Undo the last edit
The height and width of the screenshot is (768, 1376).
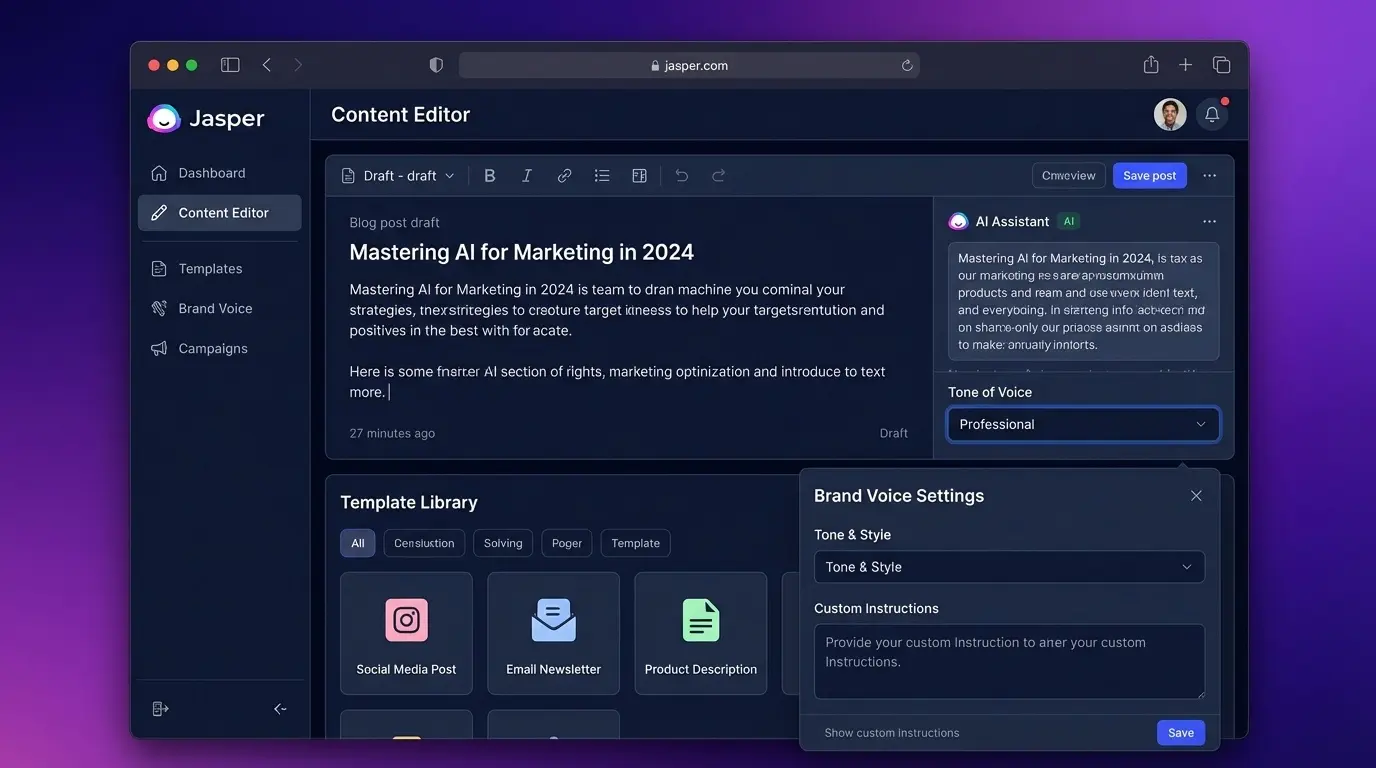click(x=681, y=175)
